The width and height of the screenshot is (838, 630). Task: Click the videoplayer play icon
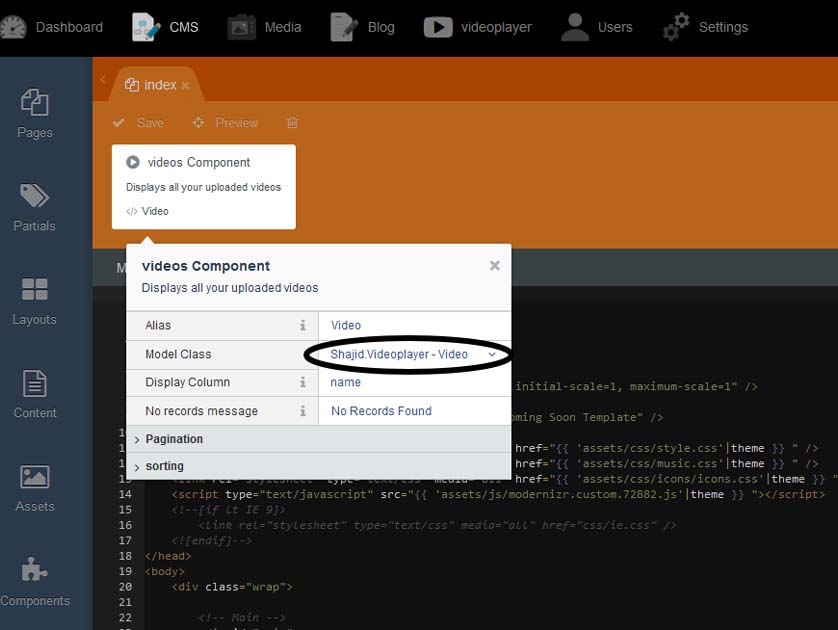coord(438,27)
